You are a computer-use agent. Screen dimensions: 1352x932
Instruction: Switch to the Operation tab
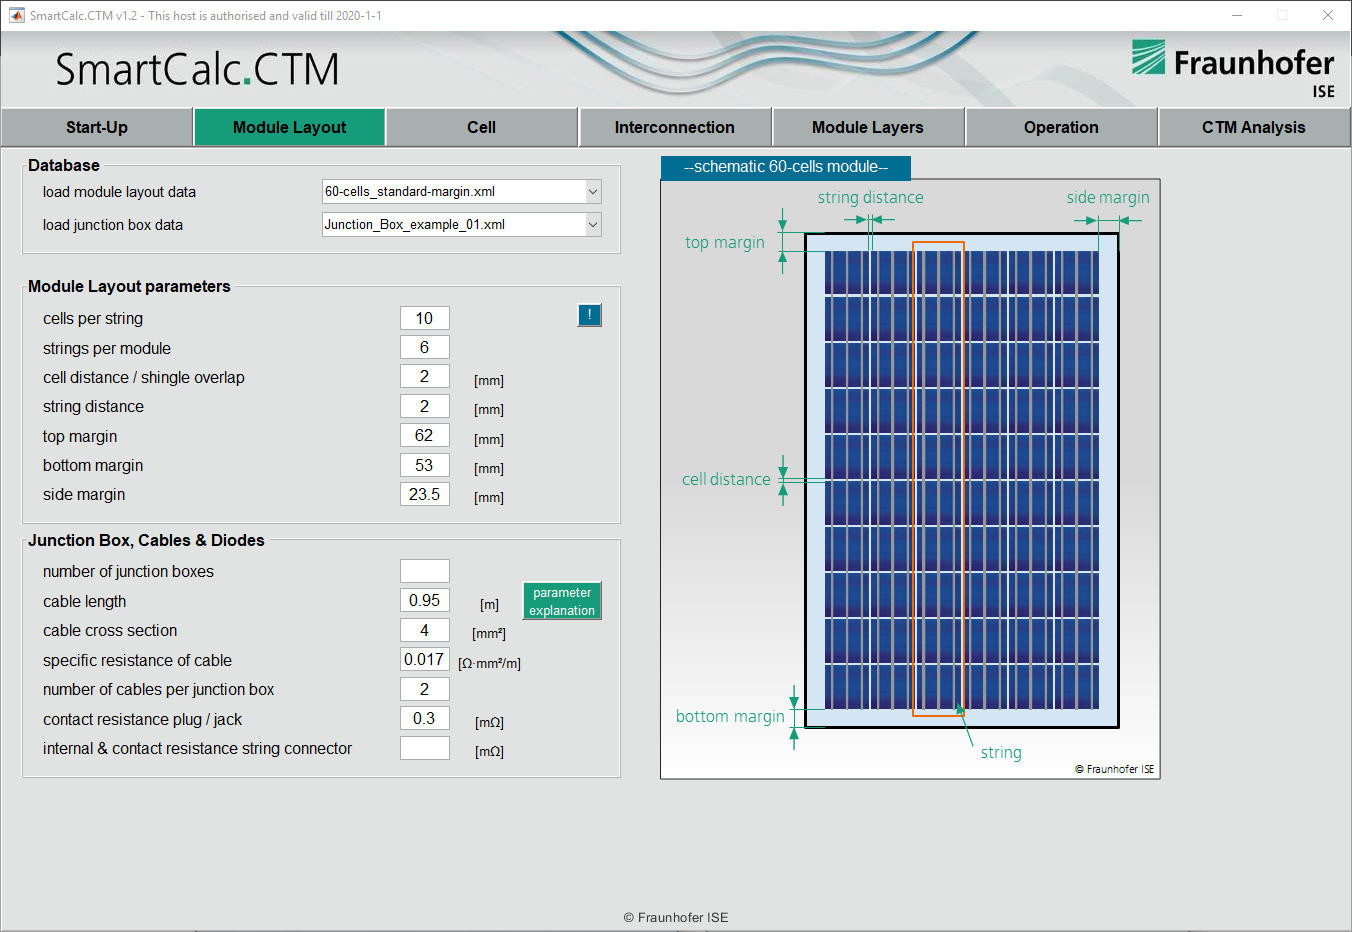coord(1061,127)
